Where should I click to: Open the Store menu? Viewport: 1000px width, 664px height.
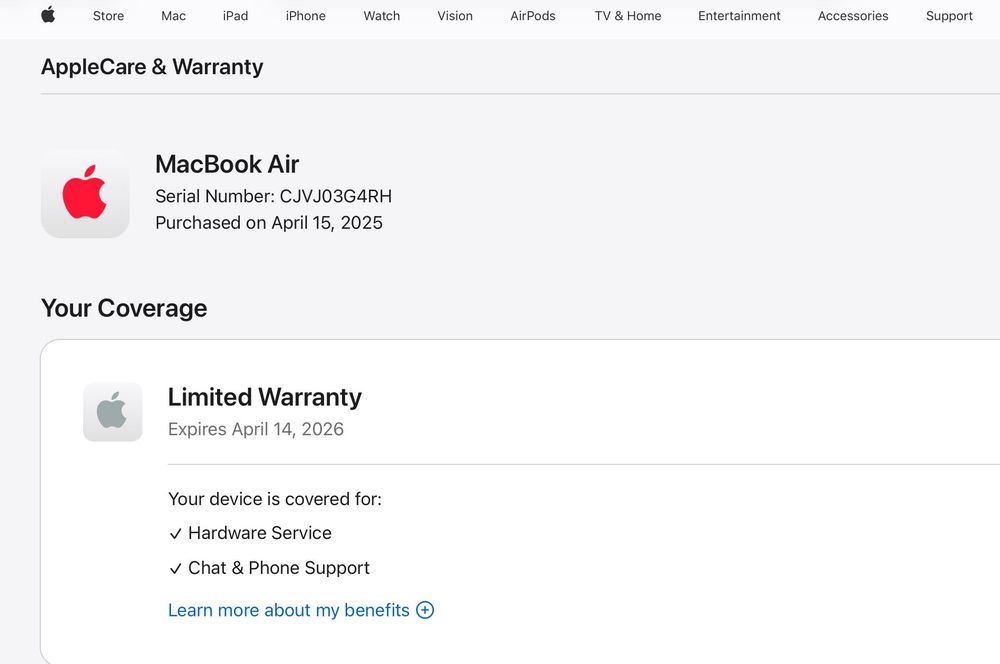click(x=108, y=16)
